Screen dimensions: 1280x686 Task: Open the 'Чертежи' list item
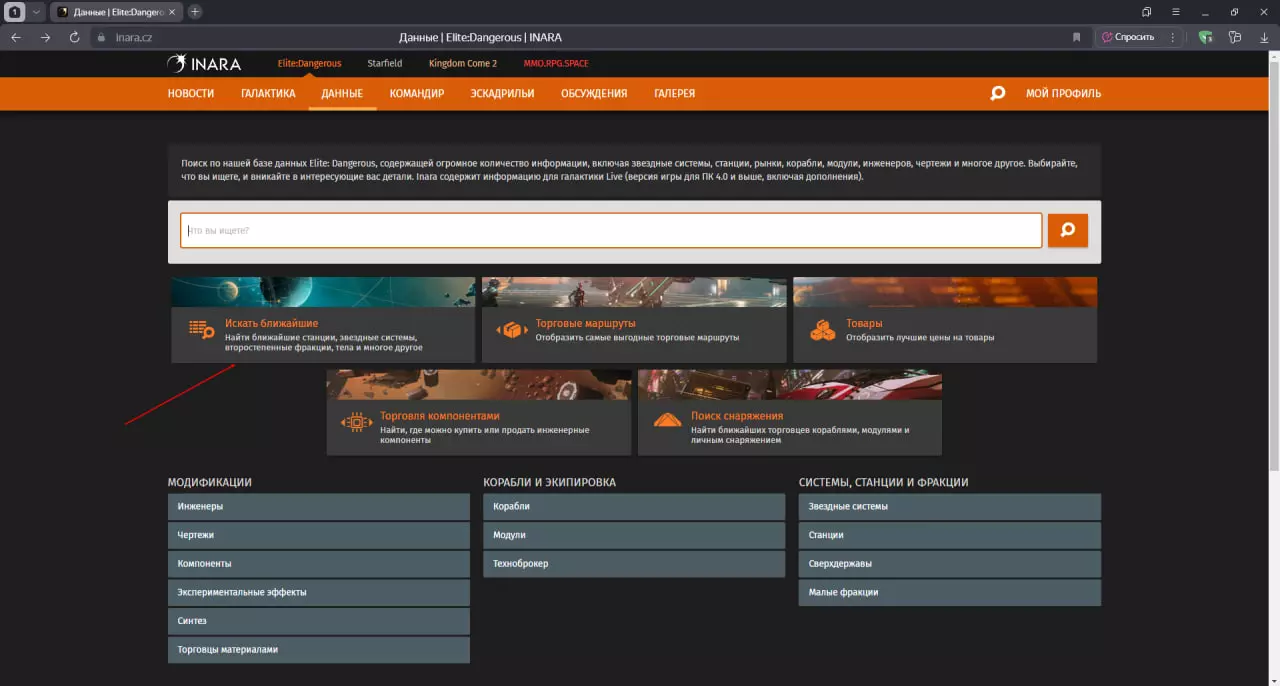[319, 535]
